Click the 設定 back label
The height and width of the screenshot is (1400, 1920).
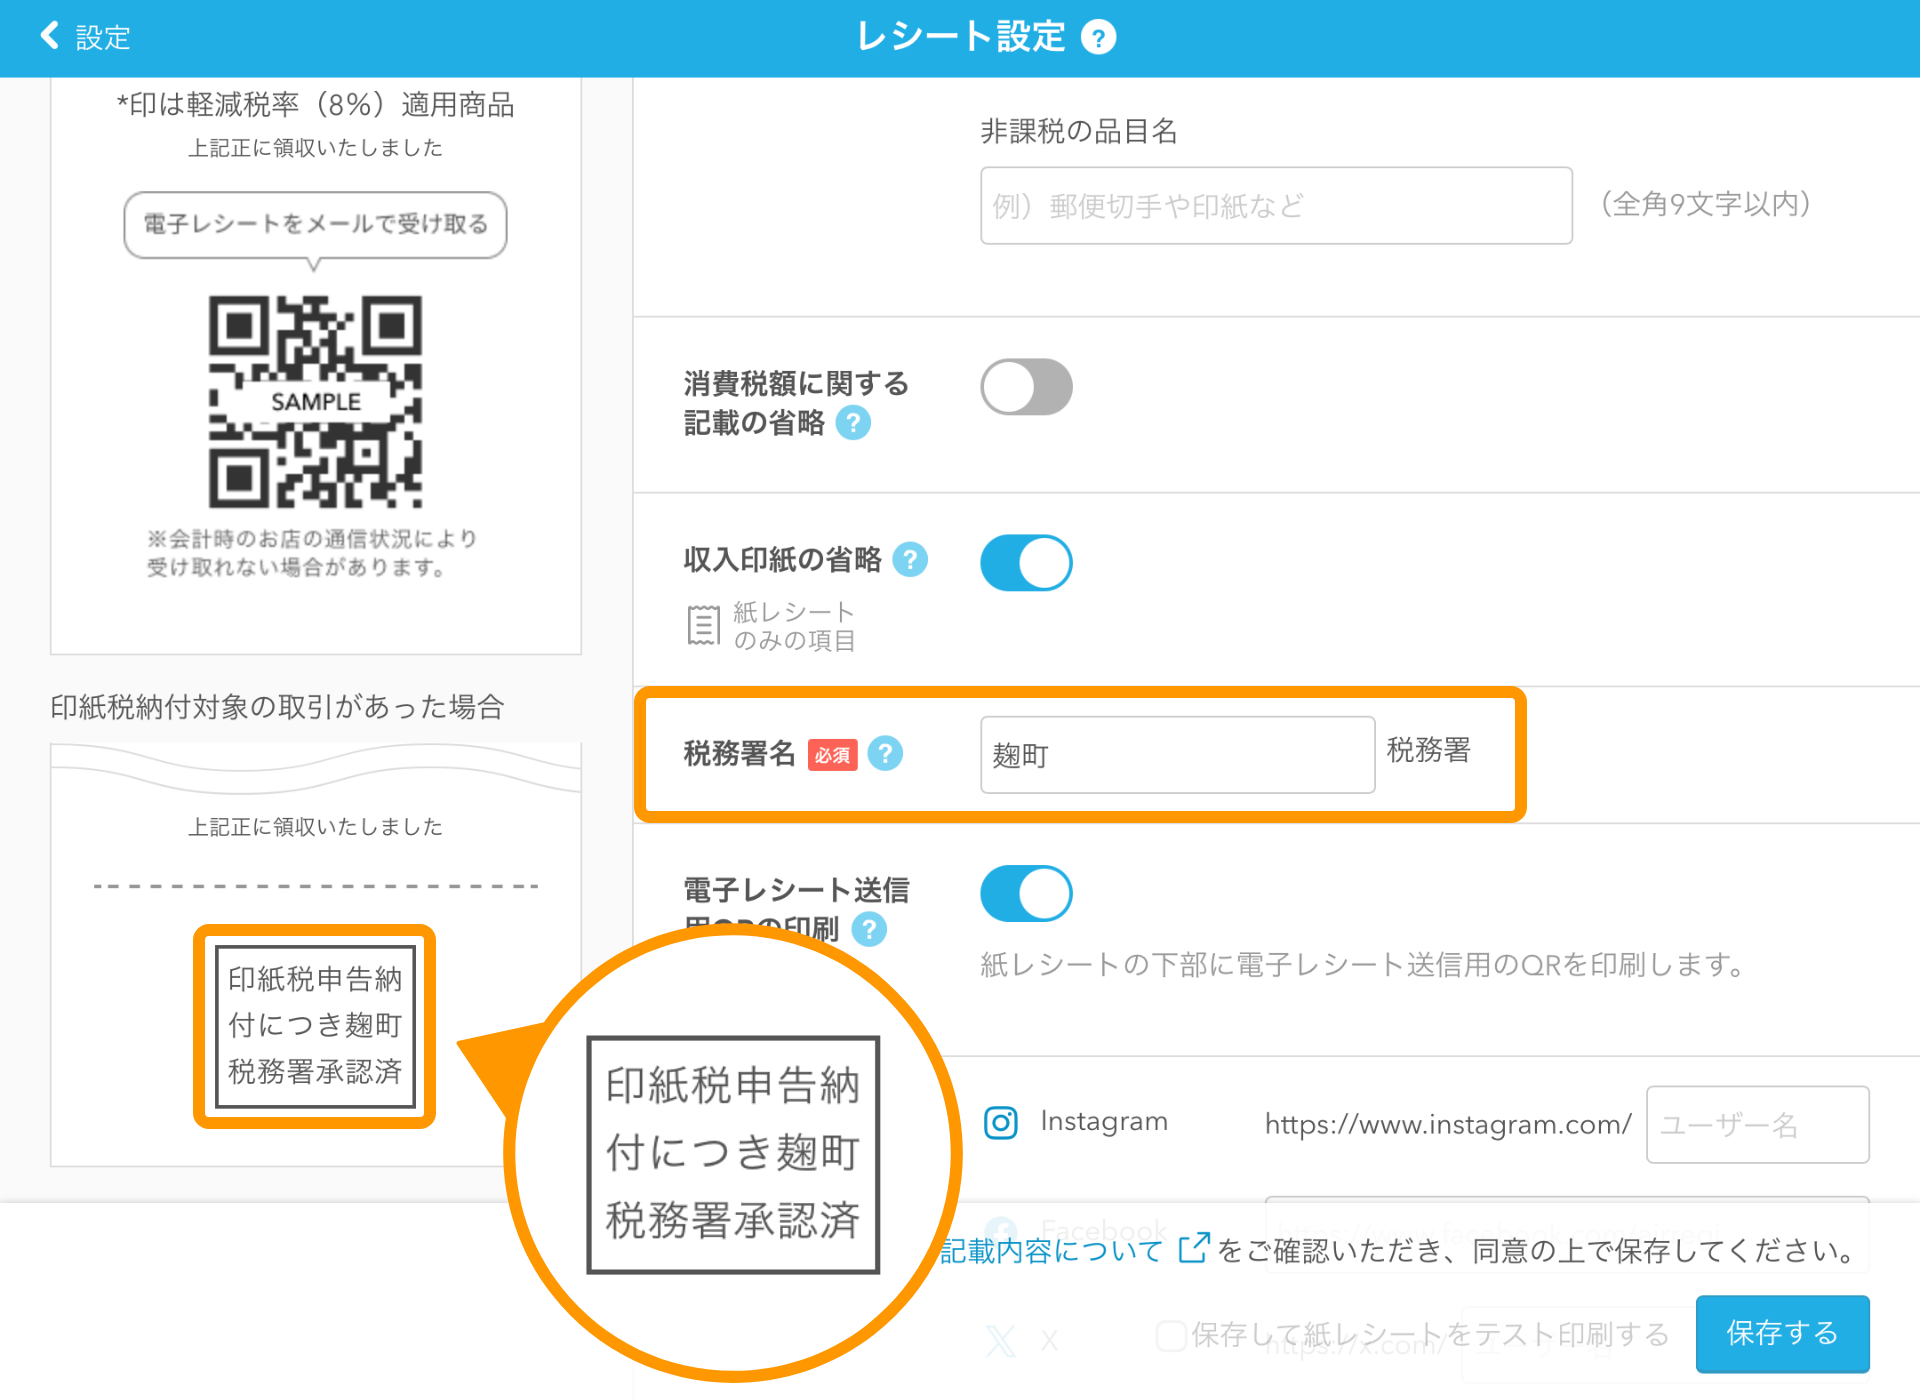pos(103,37)
